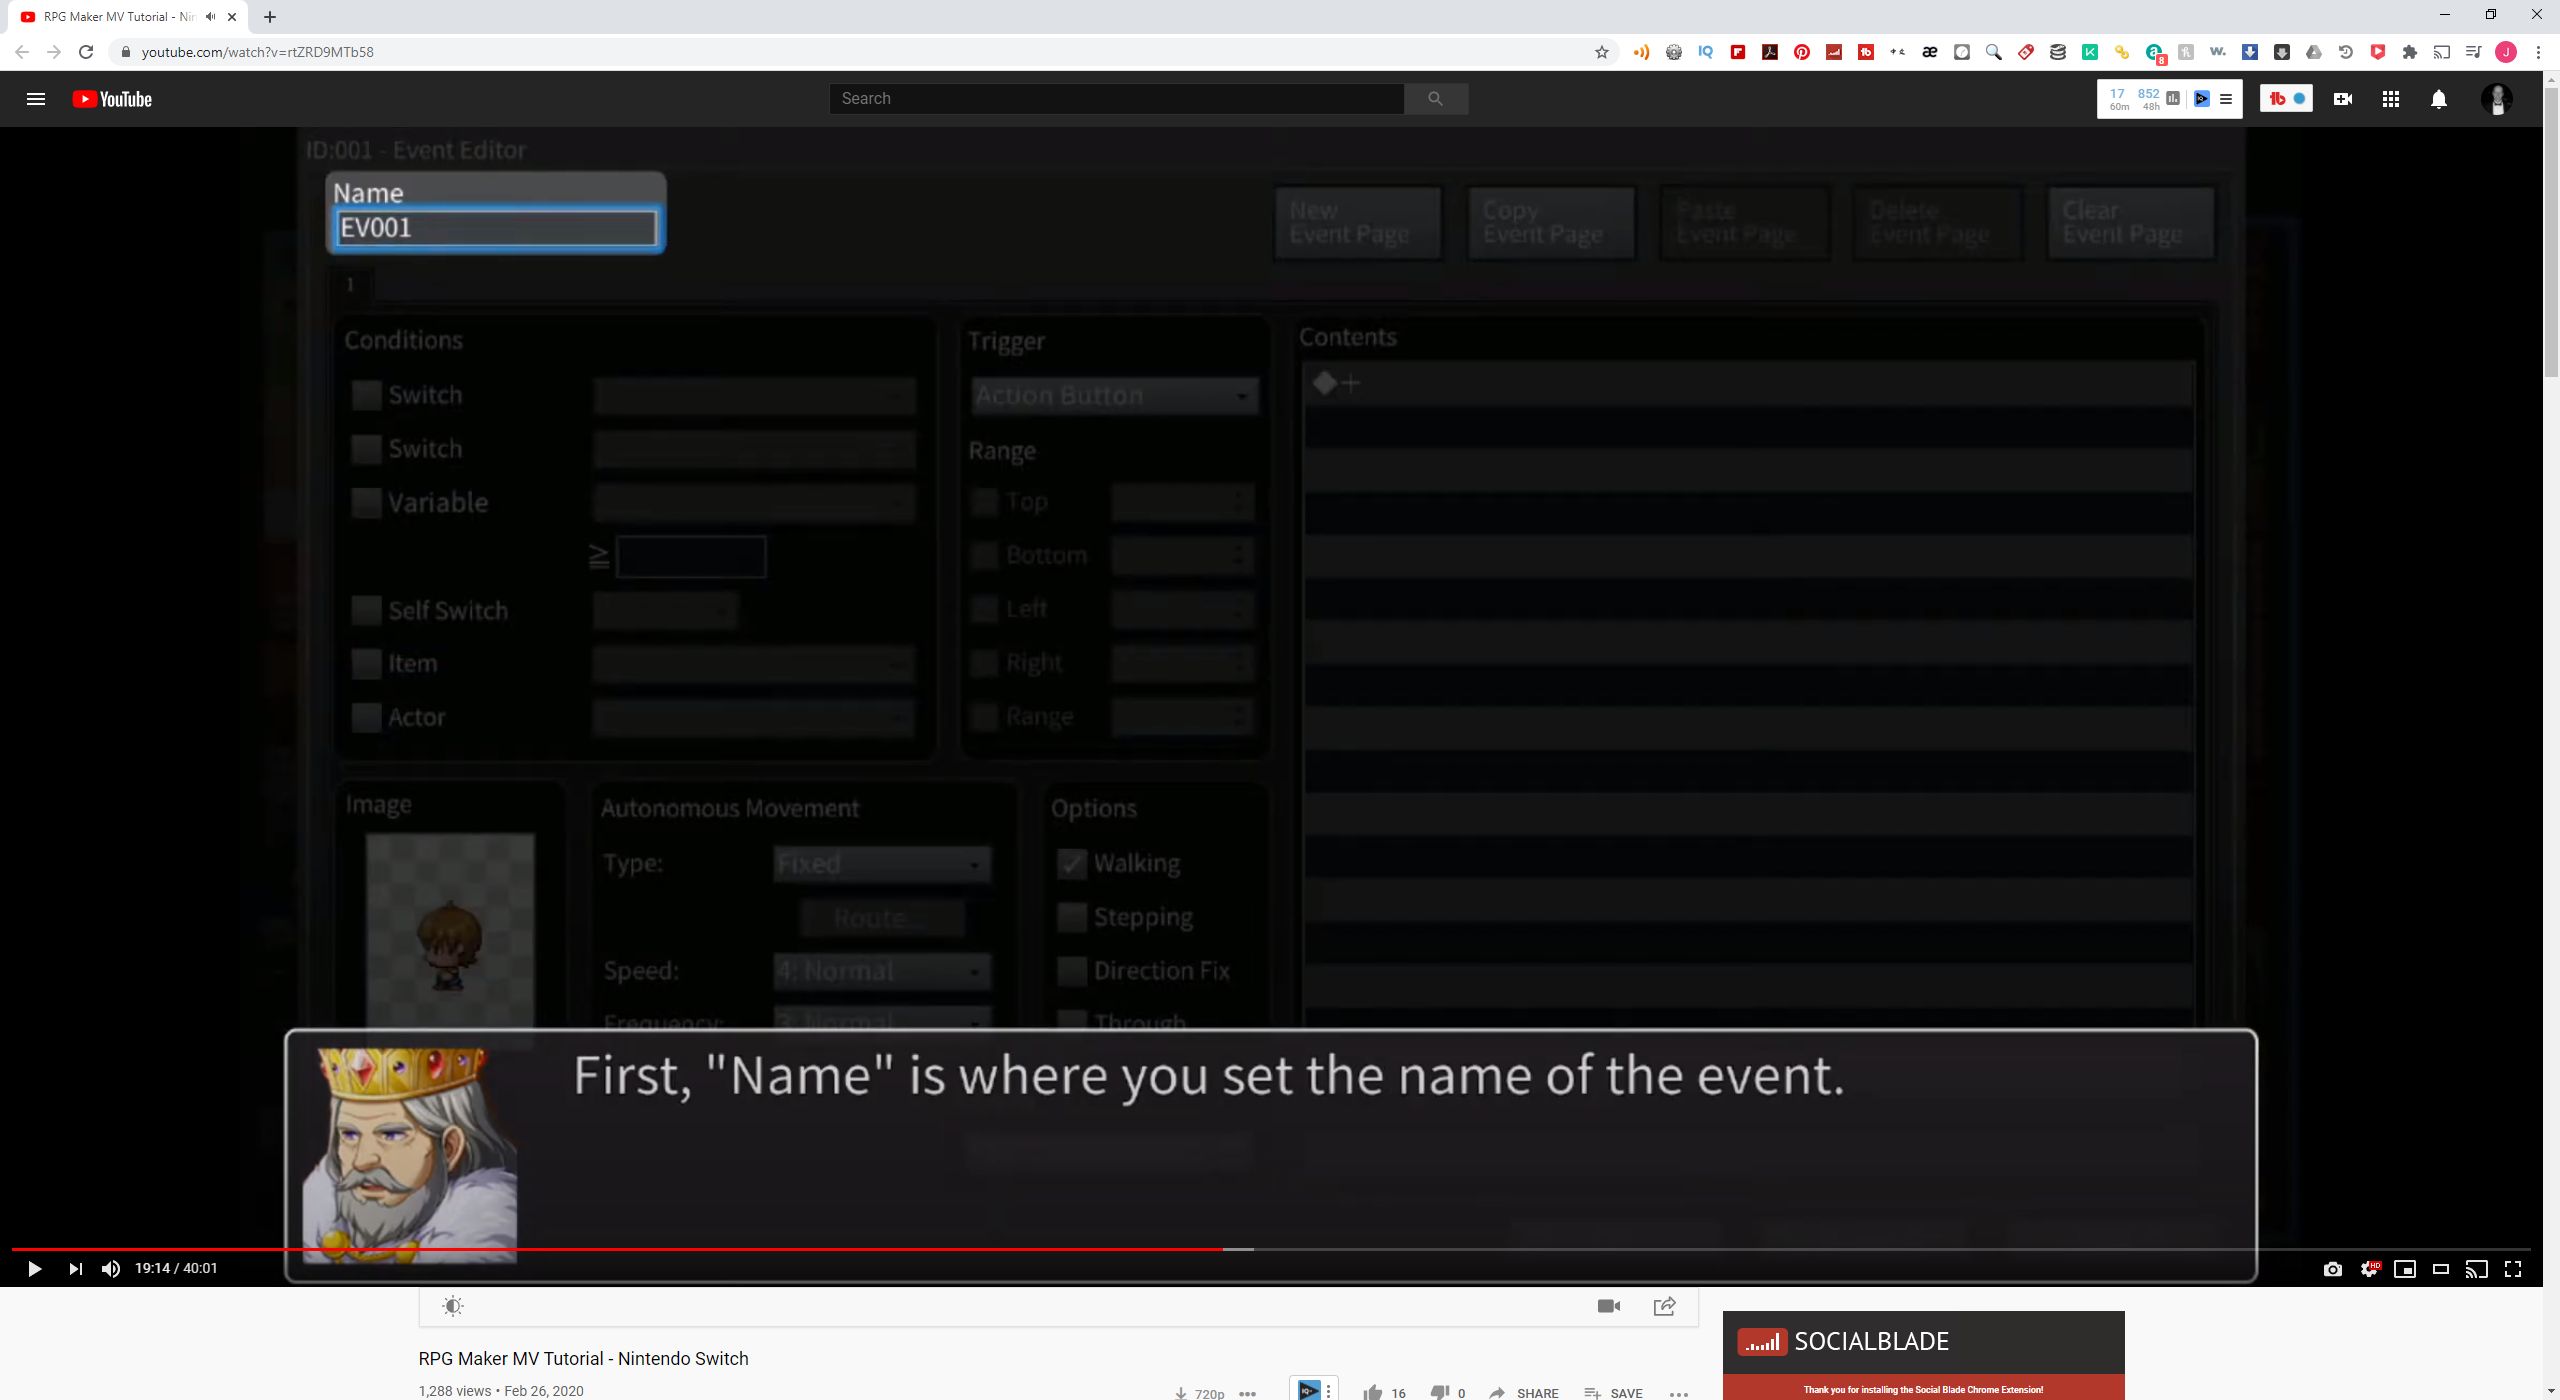
Task: Download the video at 720p
Action: click(x=1200, y=1393)
